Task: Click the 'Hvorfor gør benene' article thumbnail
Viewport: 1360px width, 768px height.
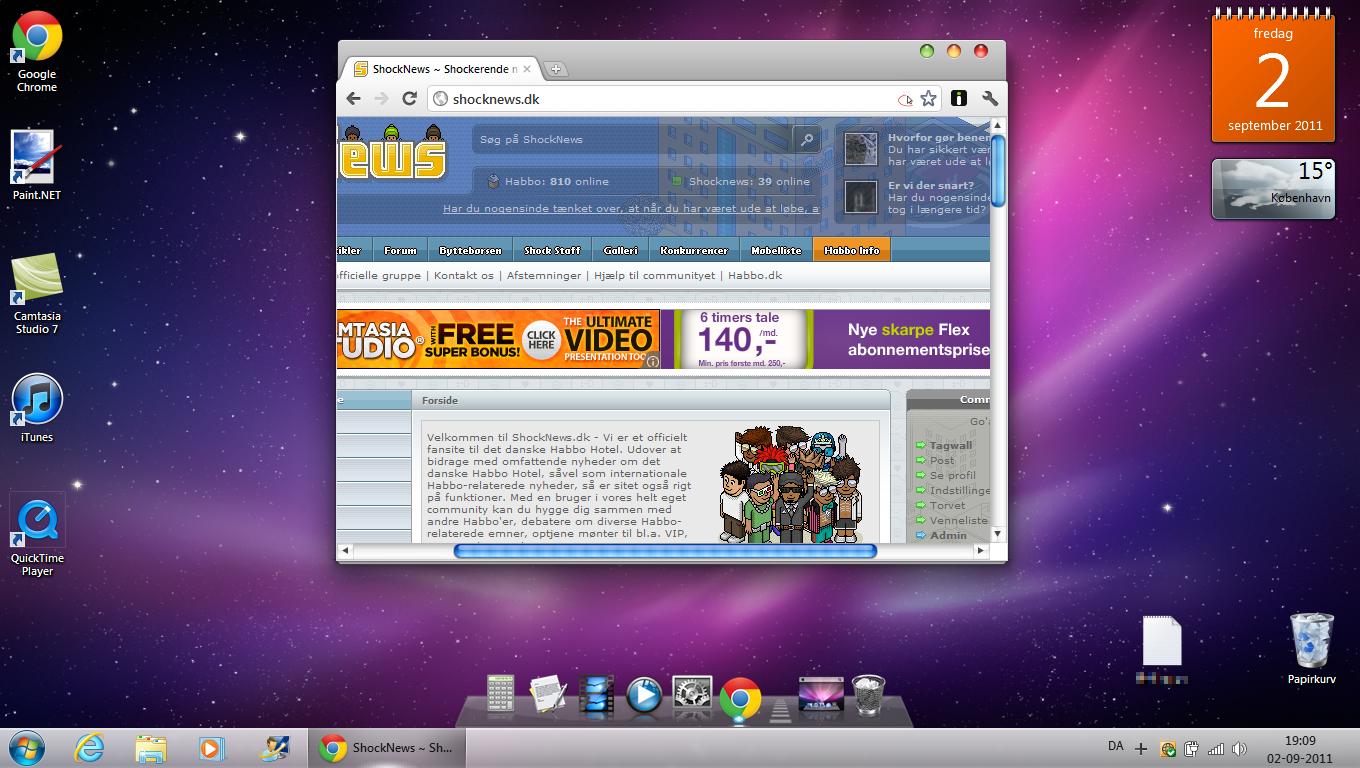Action: coord(860,149)
